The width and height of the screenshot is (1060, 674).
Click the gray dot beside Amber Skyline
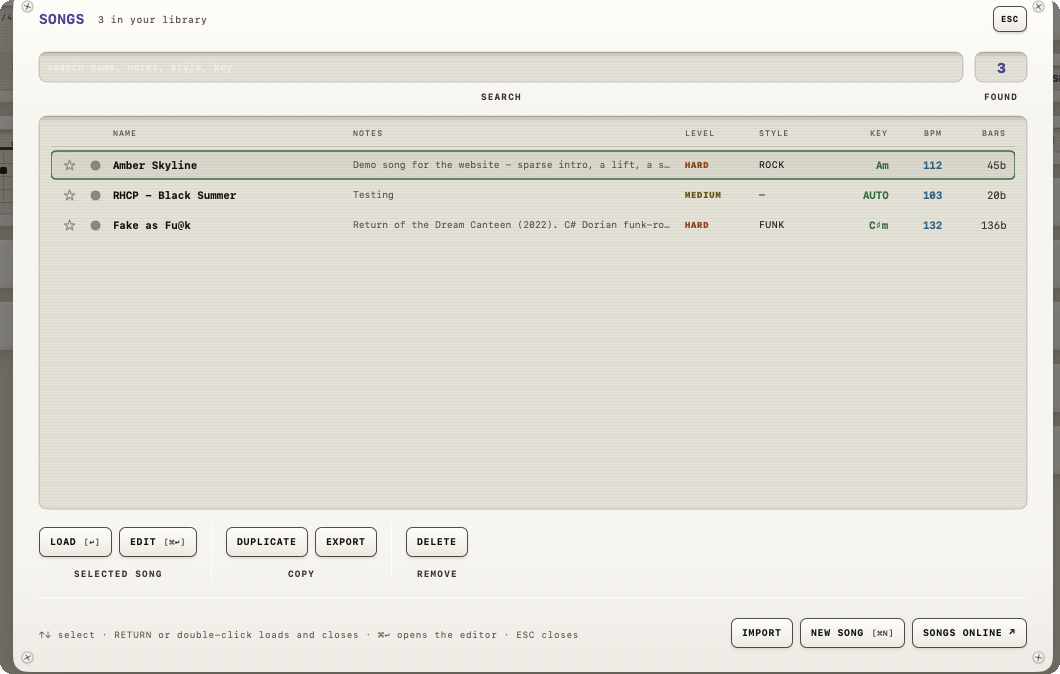pyautogui.click(x=95, y=165)
